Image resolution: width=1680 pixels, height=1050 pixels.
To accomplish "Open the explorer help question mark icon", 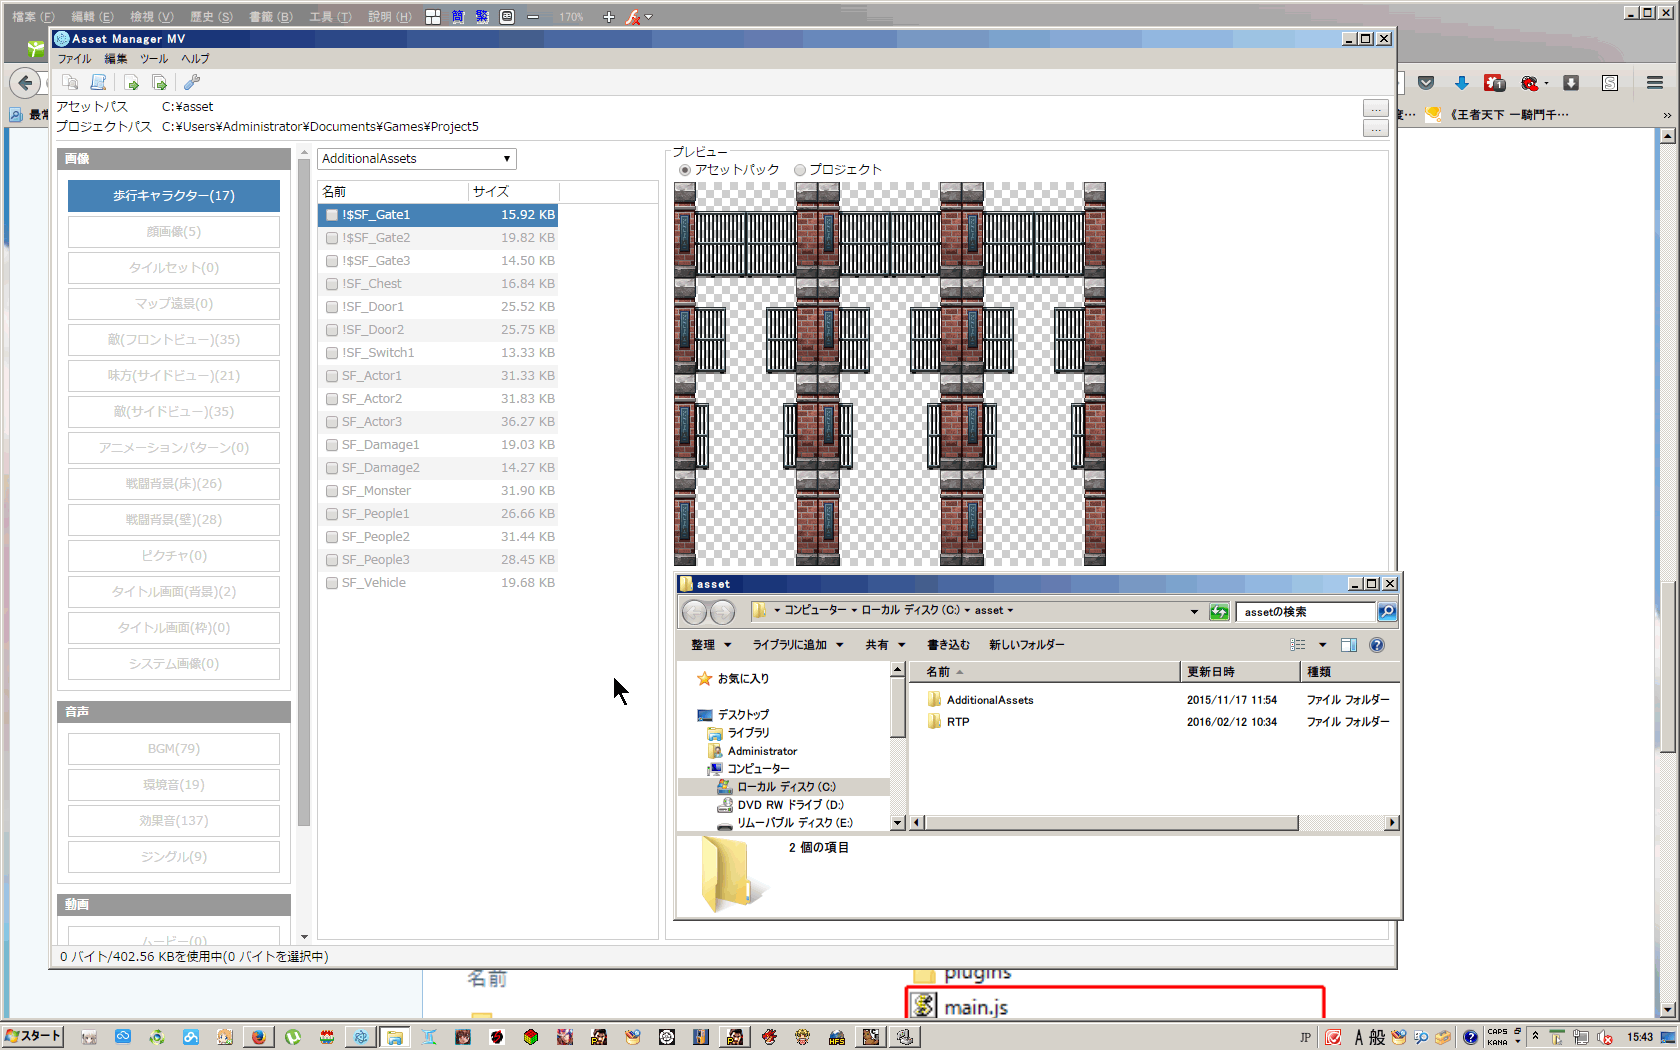I will pos(1377,645).
